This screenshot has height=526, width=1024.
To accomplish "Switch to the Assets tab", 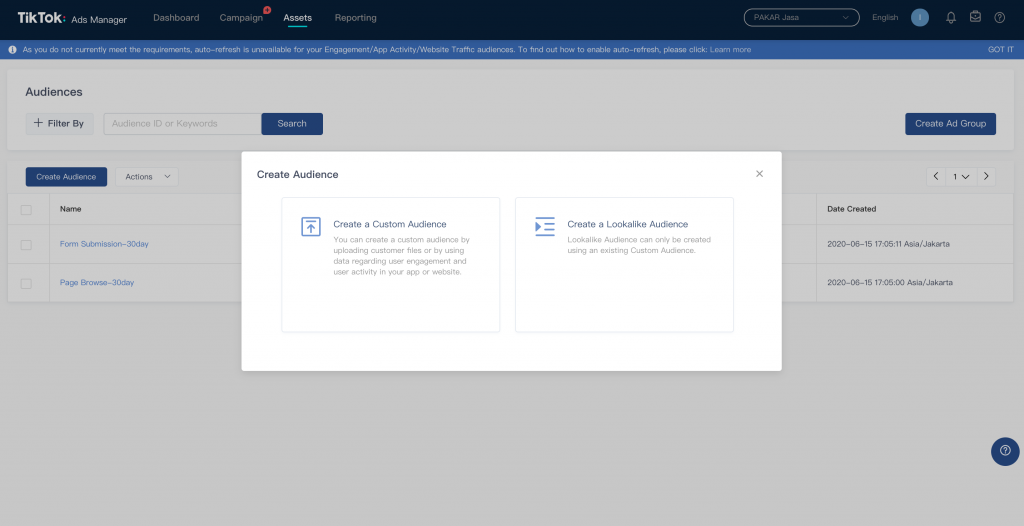I will click(297, 18).
